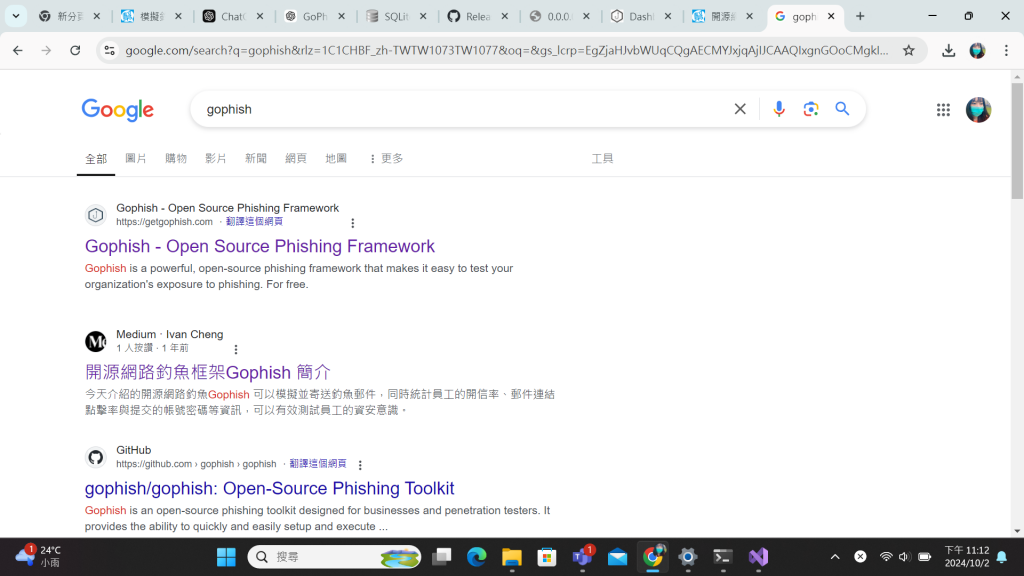Show hidden system tray icons
The height and width of the screenshot is (576, 1024).
click(835, 557)
